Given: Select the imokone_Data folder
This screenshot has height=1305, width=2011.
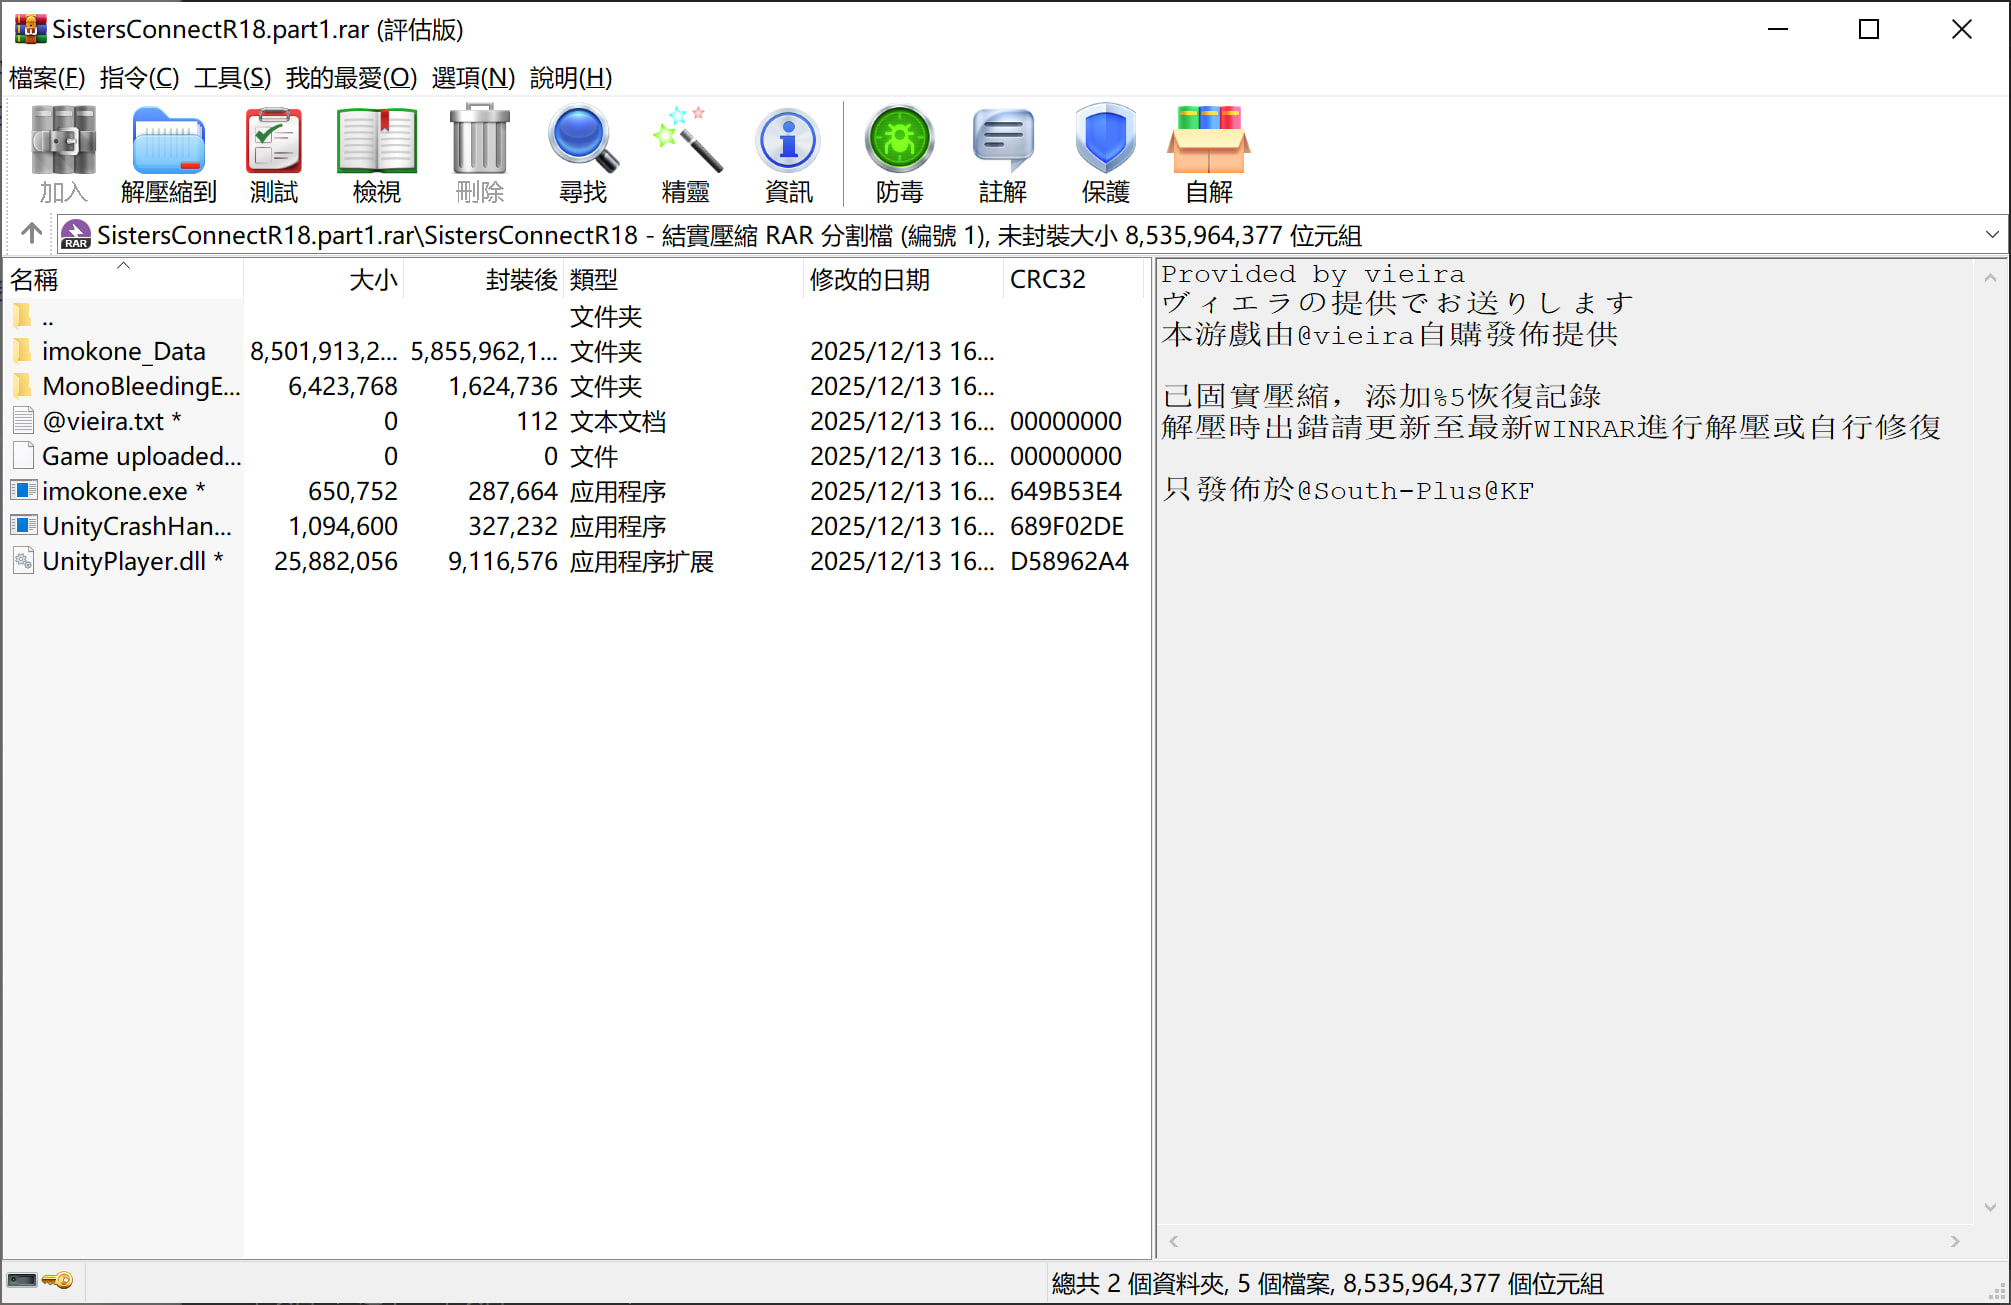Looking at the screenshot, I should (123, 351).
